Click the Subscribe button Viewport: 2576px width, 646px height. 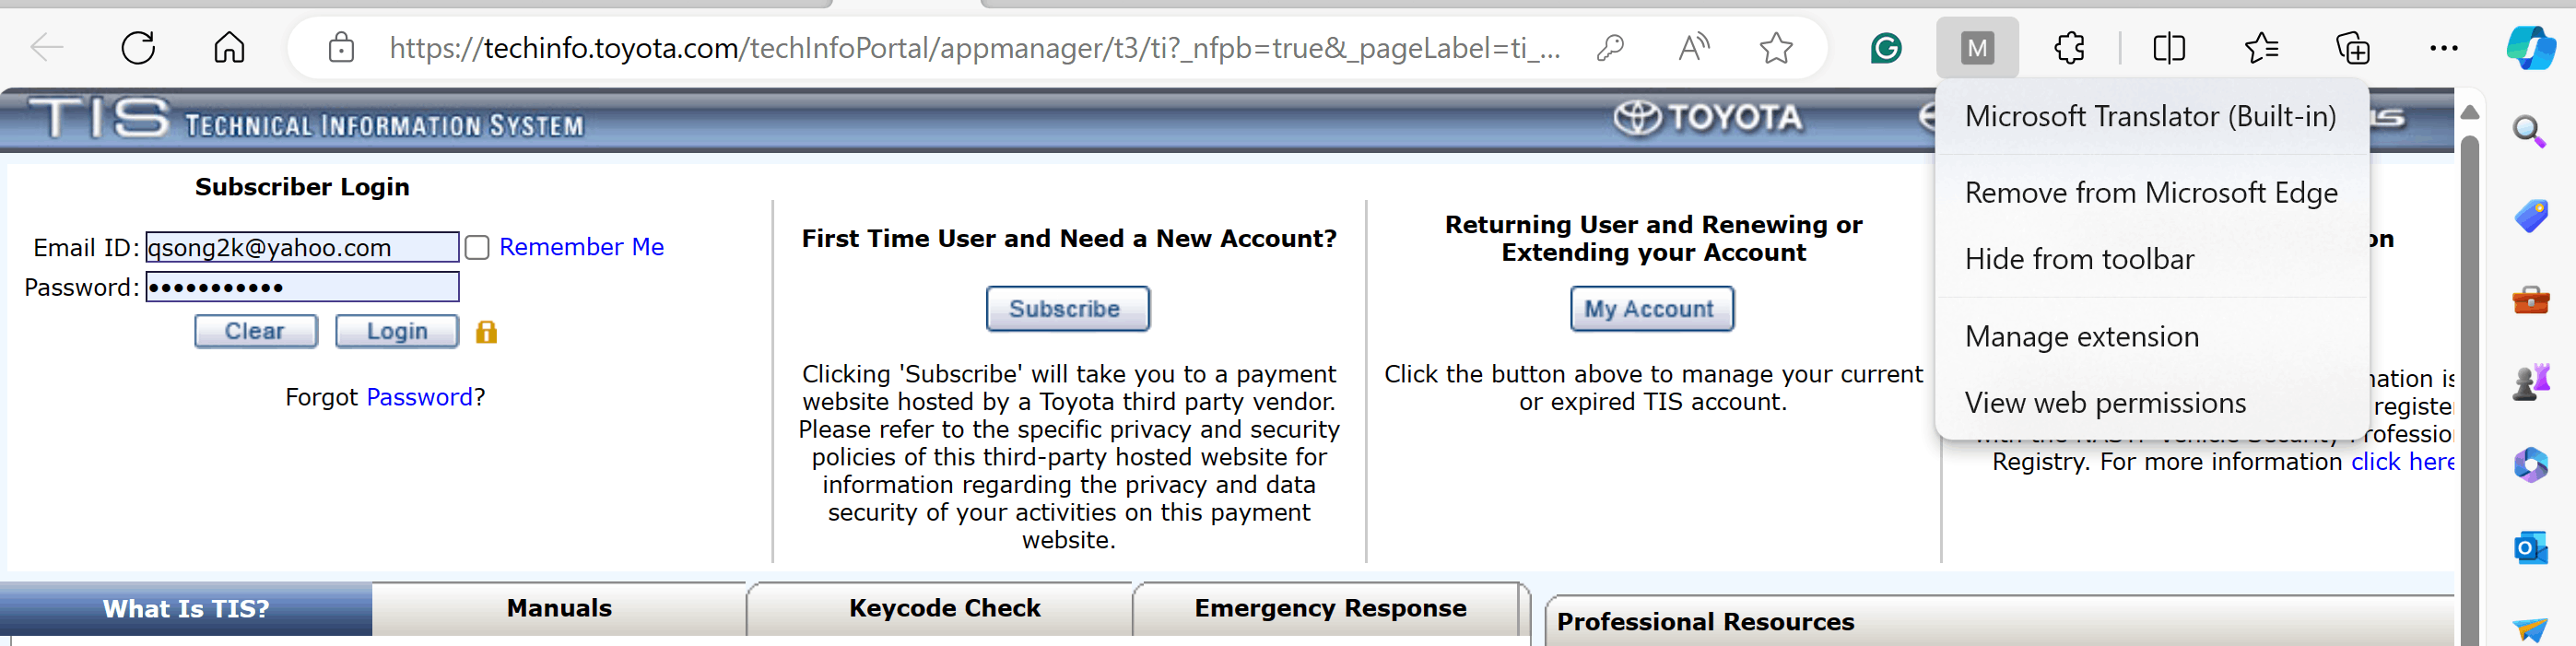pos(1067,309)
